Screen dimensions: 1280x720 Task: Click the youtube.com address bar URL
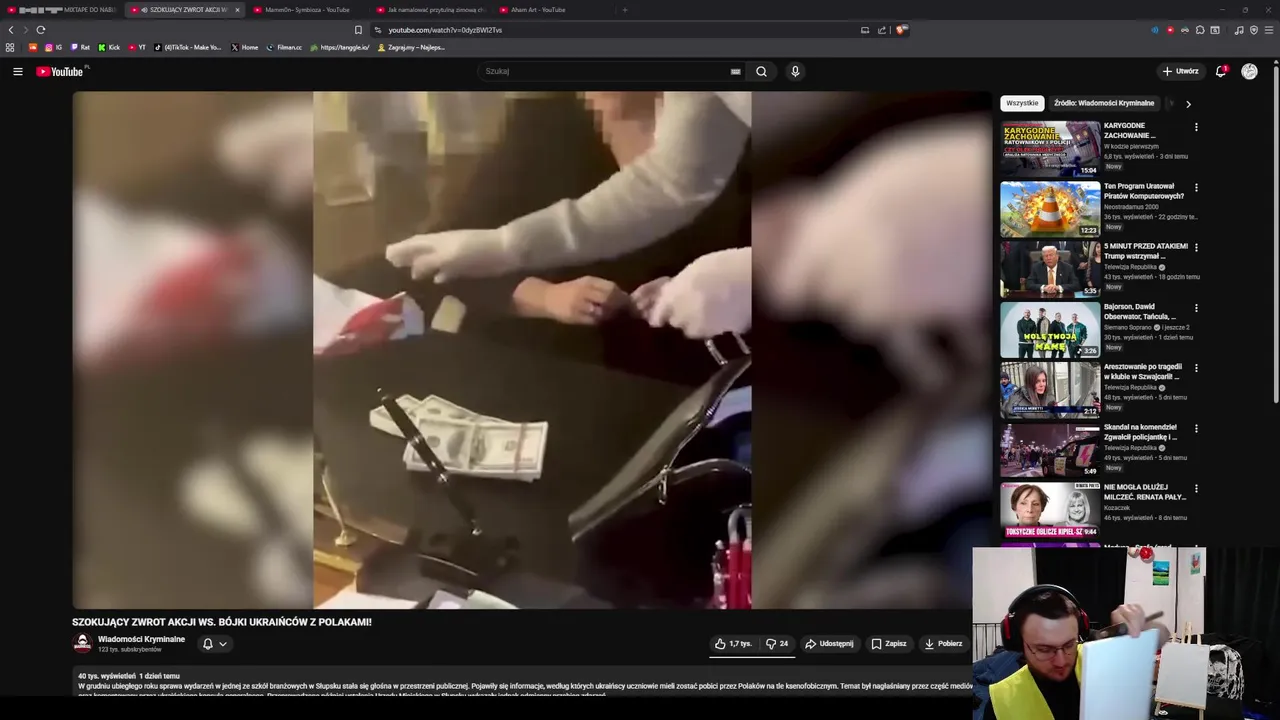pyautogui.click(x=445, y=30)
